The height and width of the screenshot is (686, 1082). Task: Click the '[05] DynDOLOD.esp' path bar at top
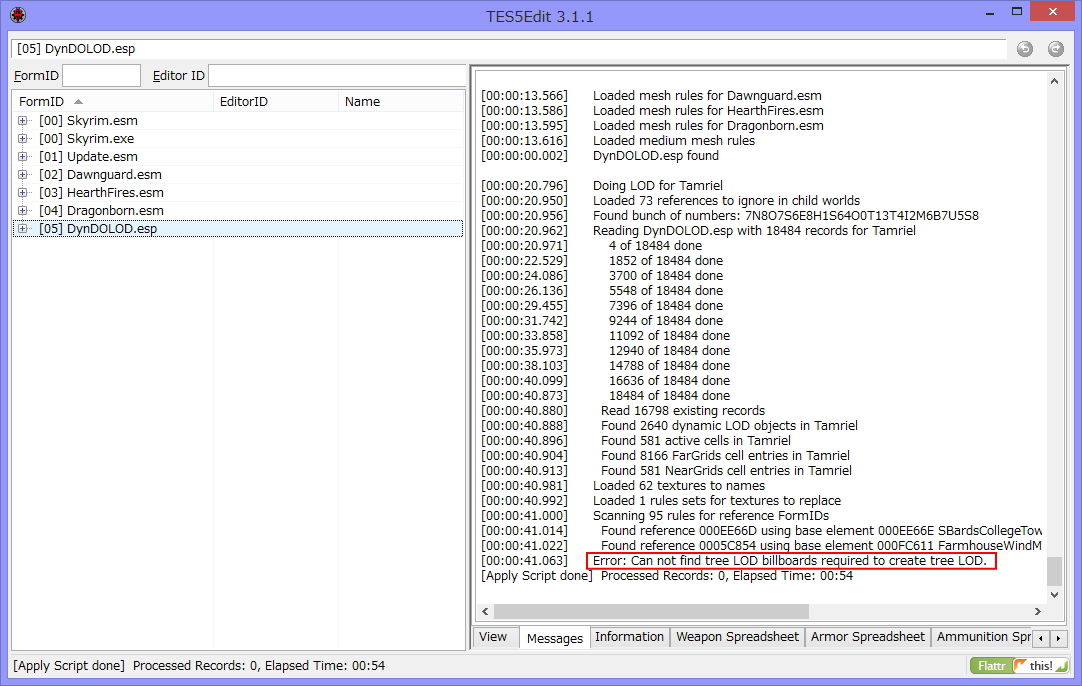tap(509, 48)
